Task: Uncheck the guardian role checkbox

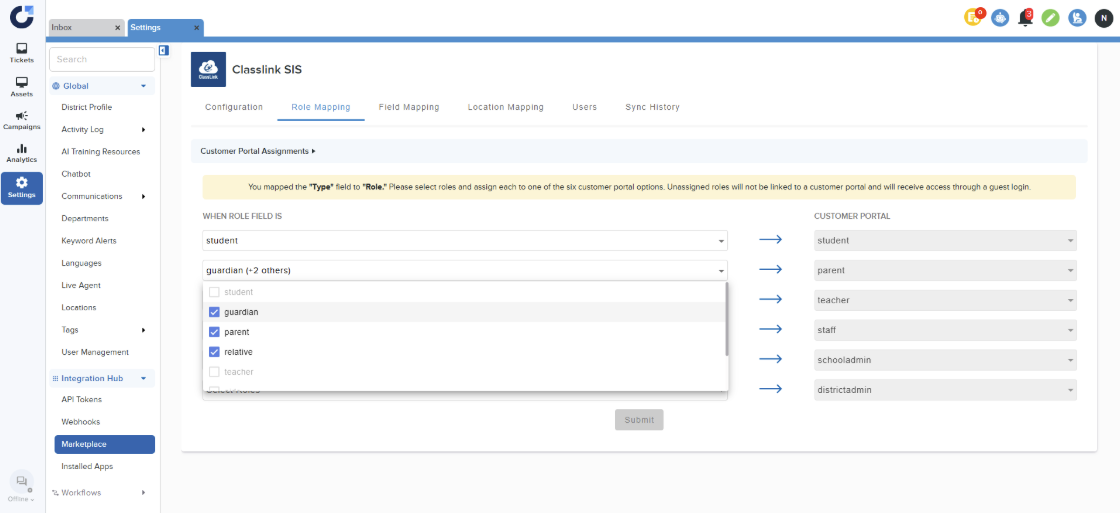Action: tap(214, 312)
